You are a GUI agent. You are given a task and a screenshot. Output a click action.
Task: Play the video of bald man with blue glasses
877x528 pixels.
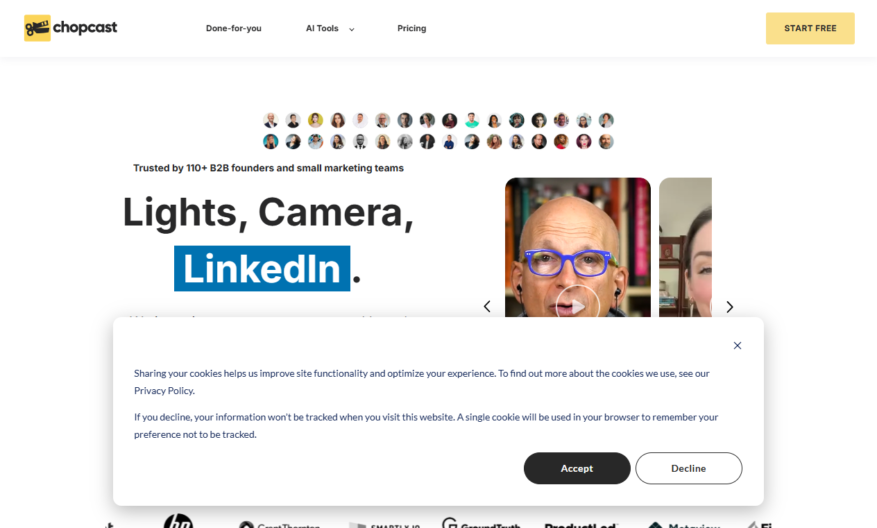click(578, 305)
